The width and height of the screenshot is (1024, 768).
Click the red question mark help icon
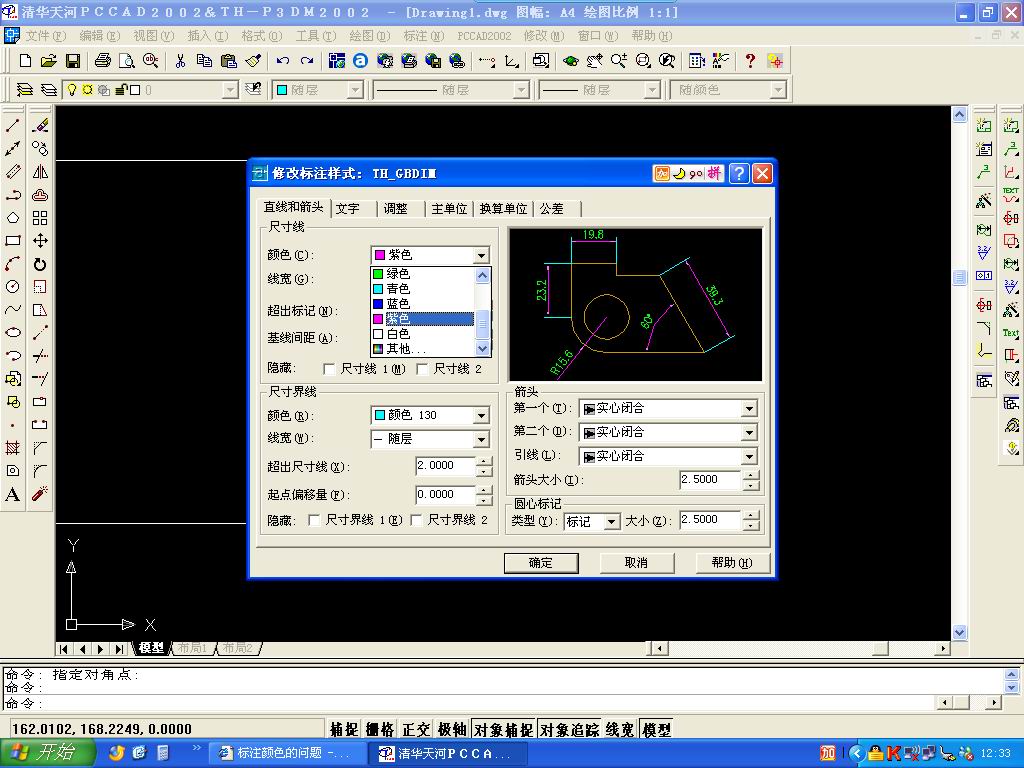click(750, 61)
